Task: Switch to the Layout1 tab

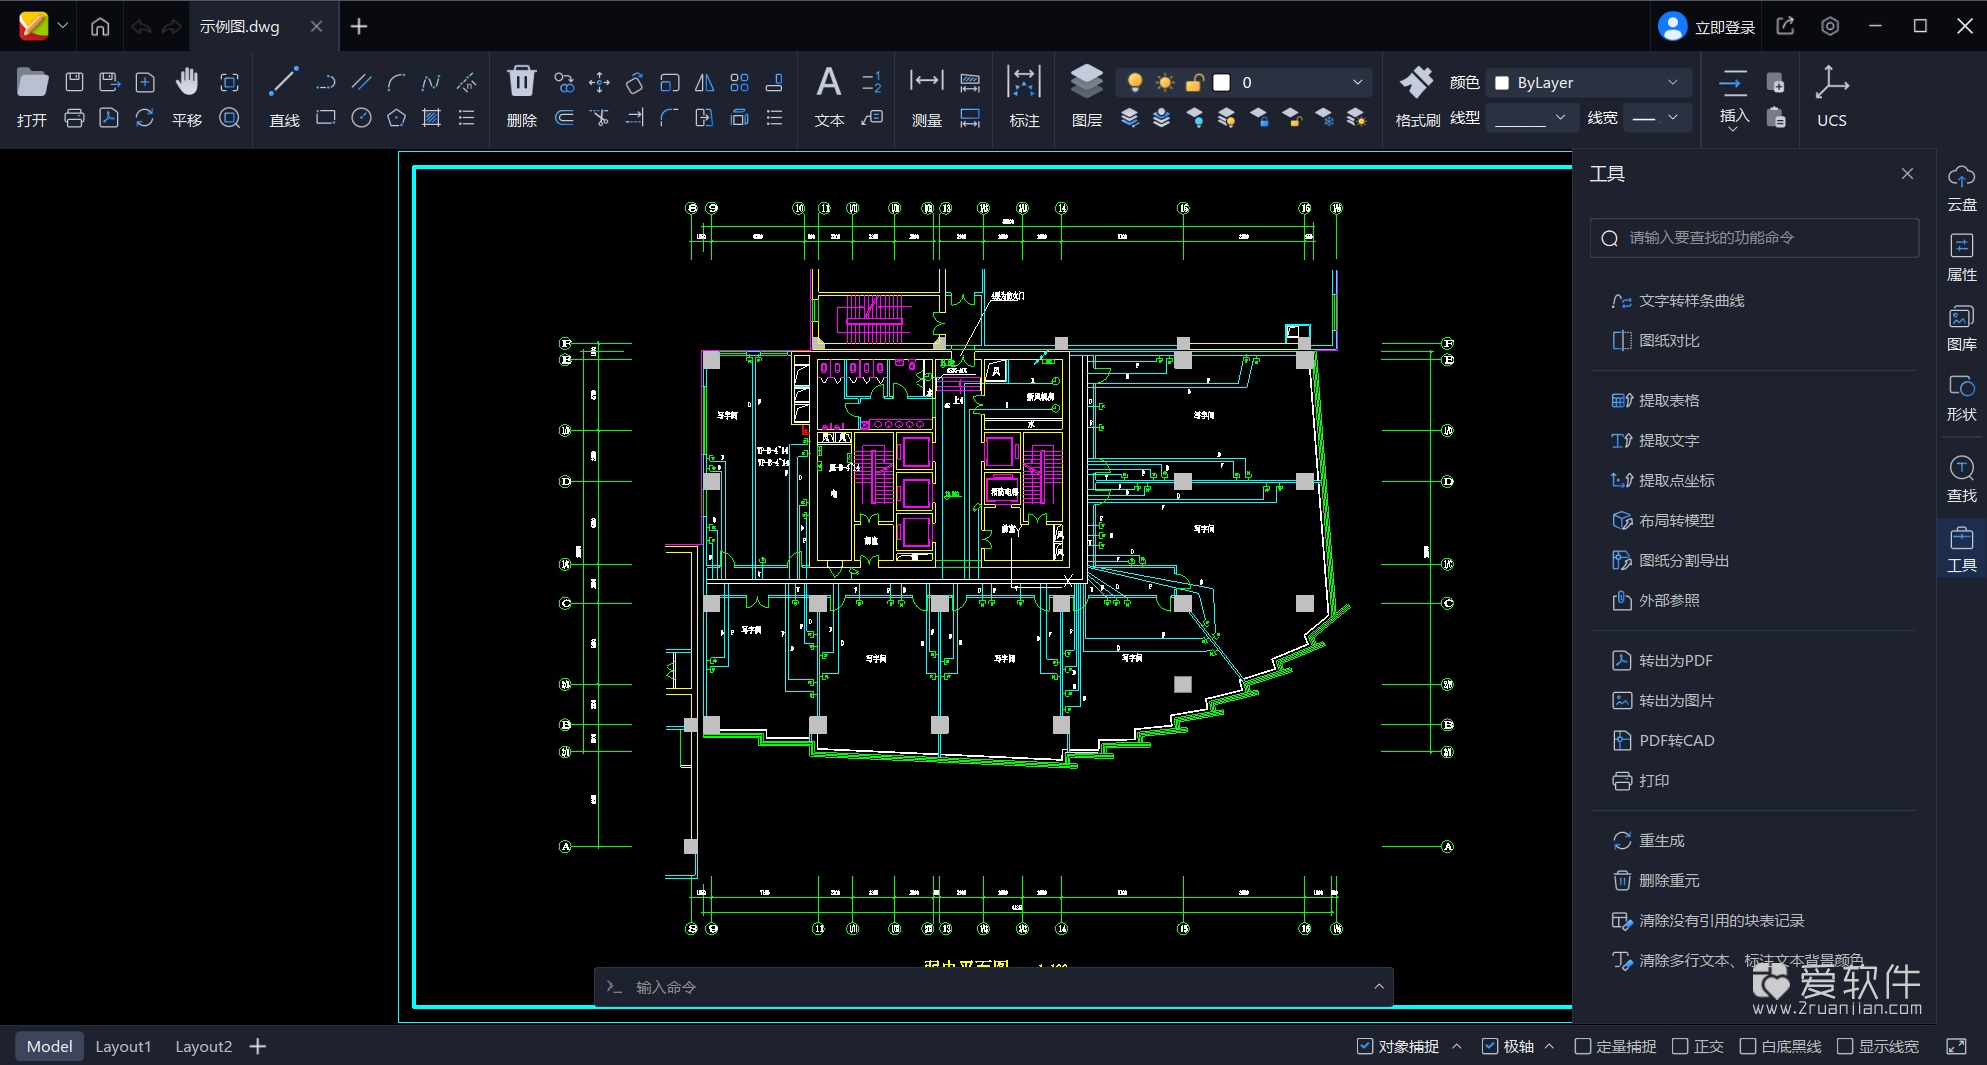Action: pos(123,1046)
